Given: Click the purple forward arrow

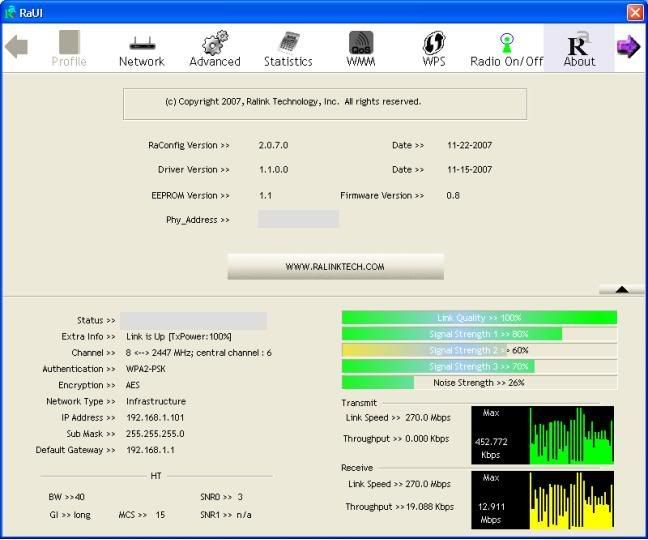Looking at the screenshot, I should [x=628, y=47].
